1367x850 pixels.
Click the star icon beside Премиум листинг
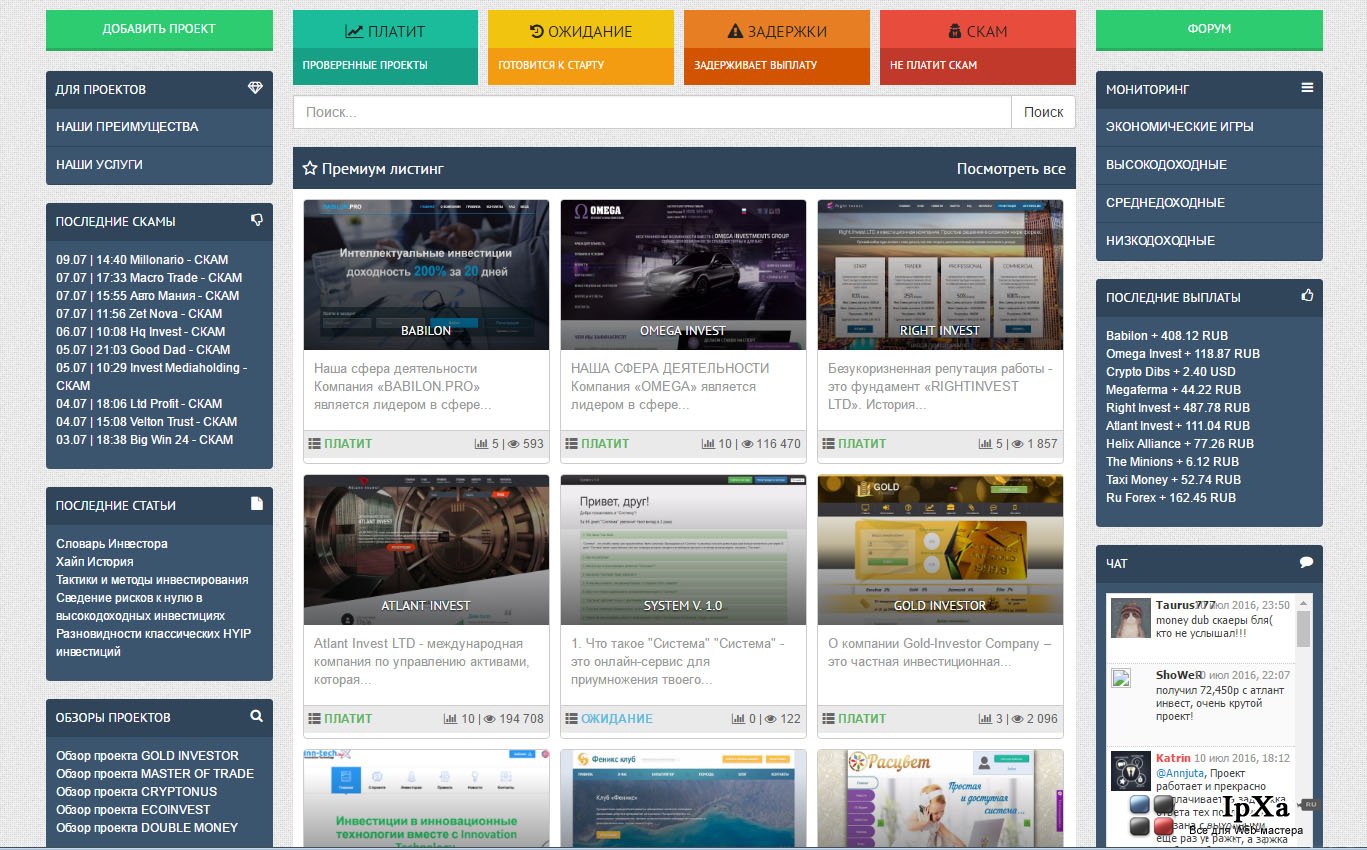(x=310, y=169)
